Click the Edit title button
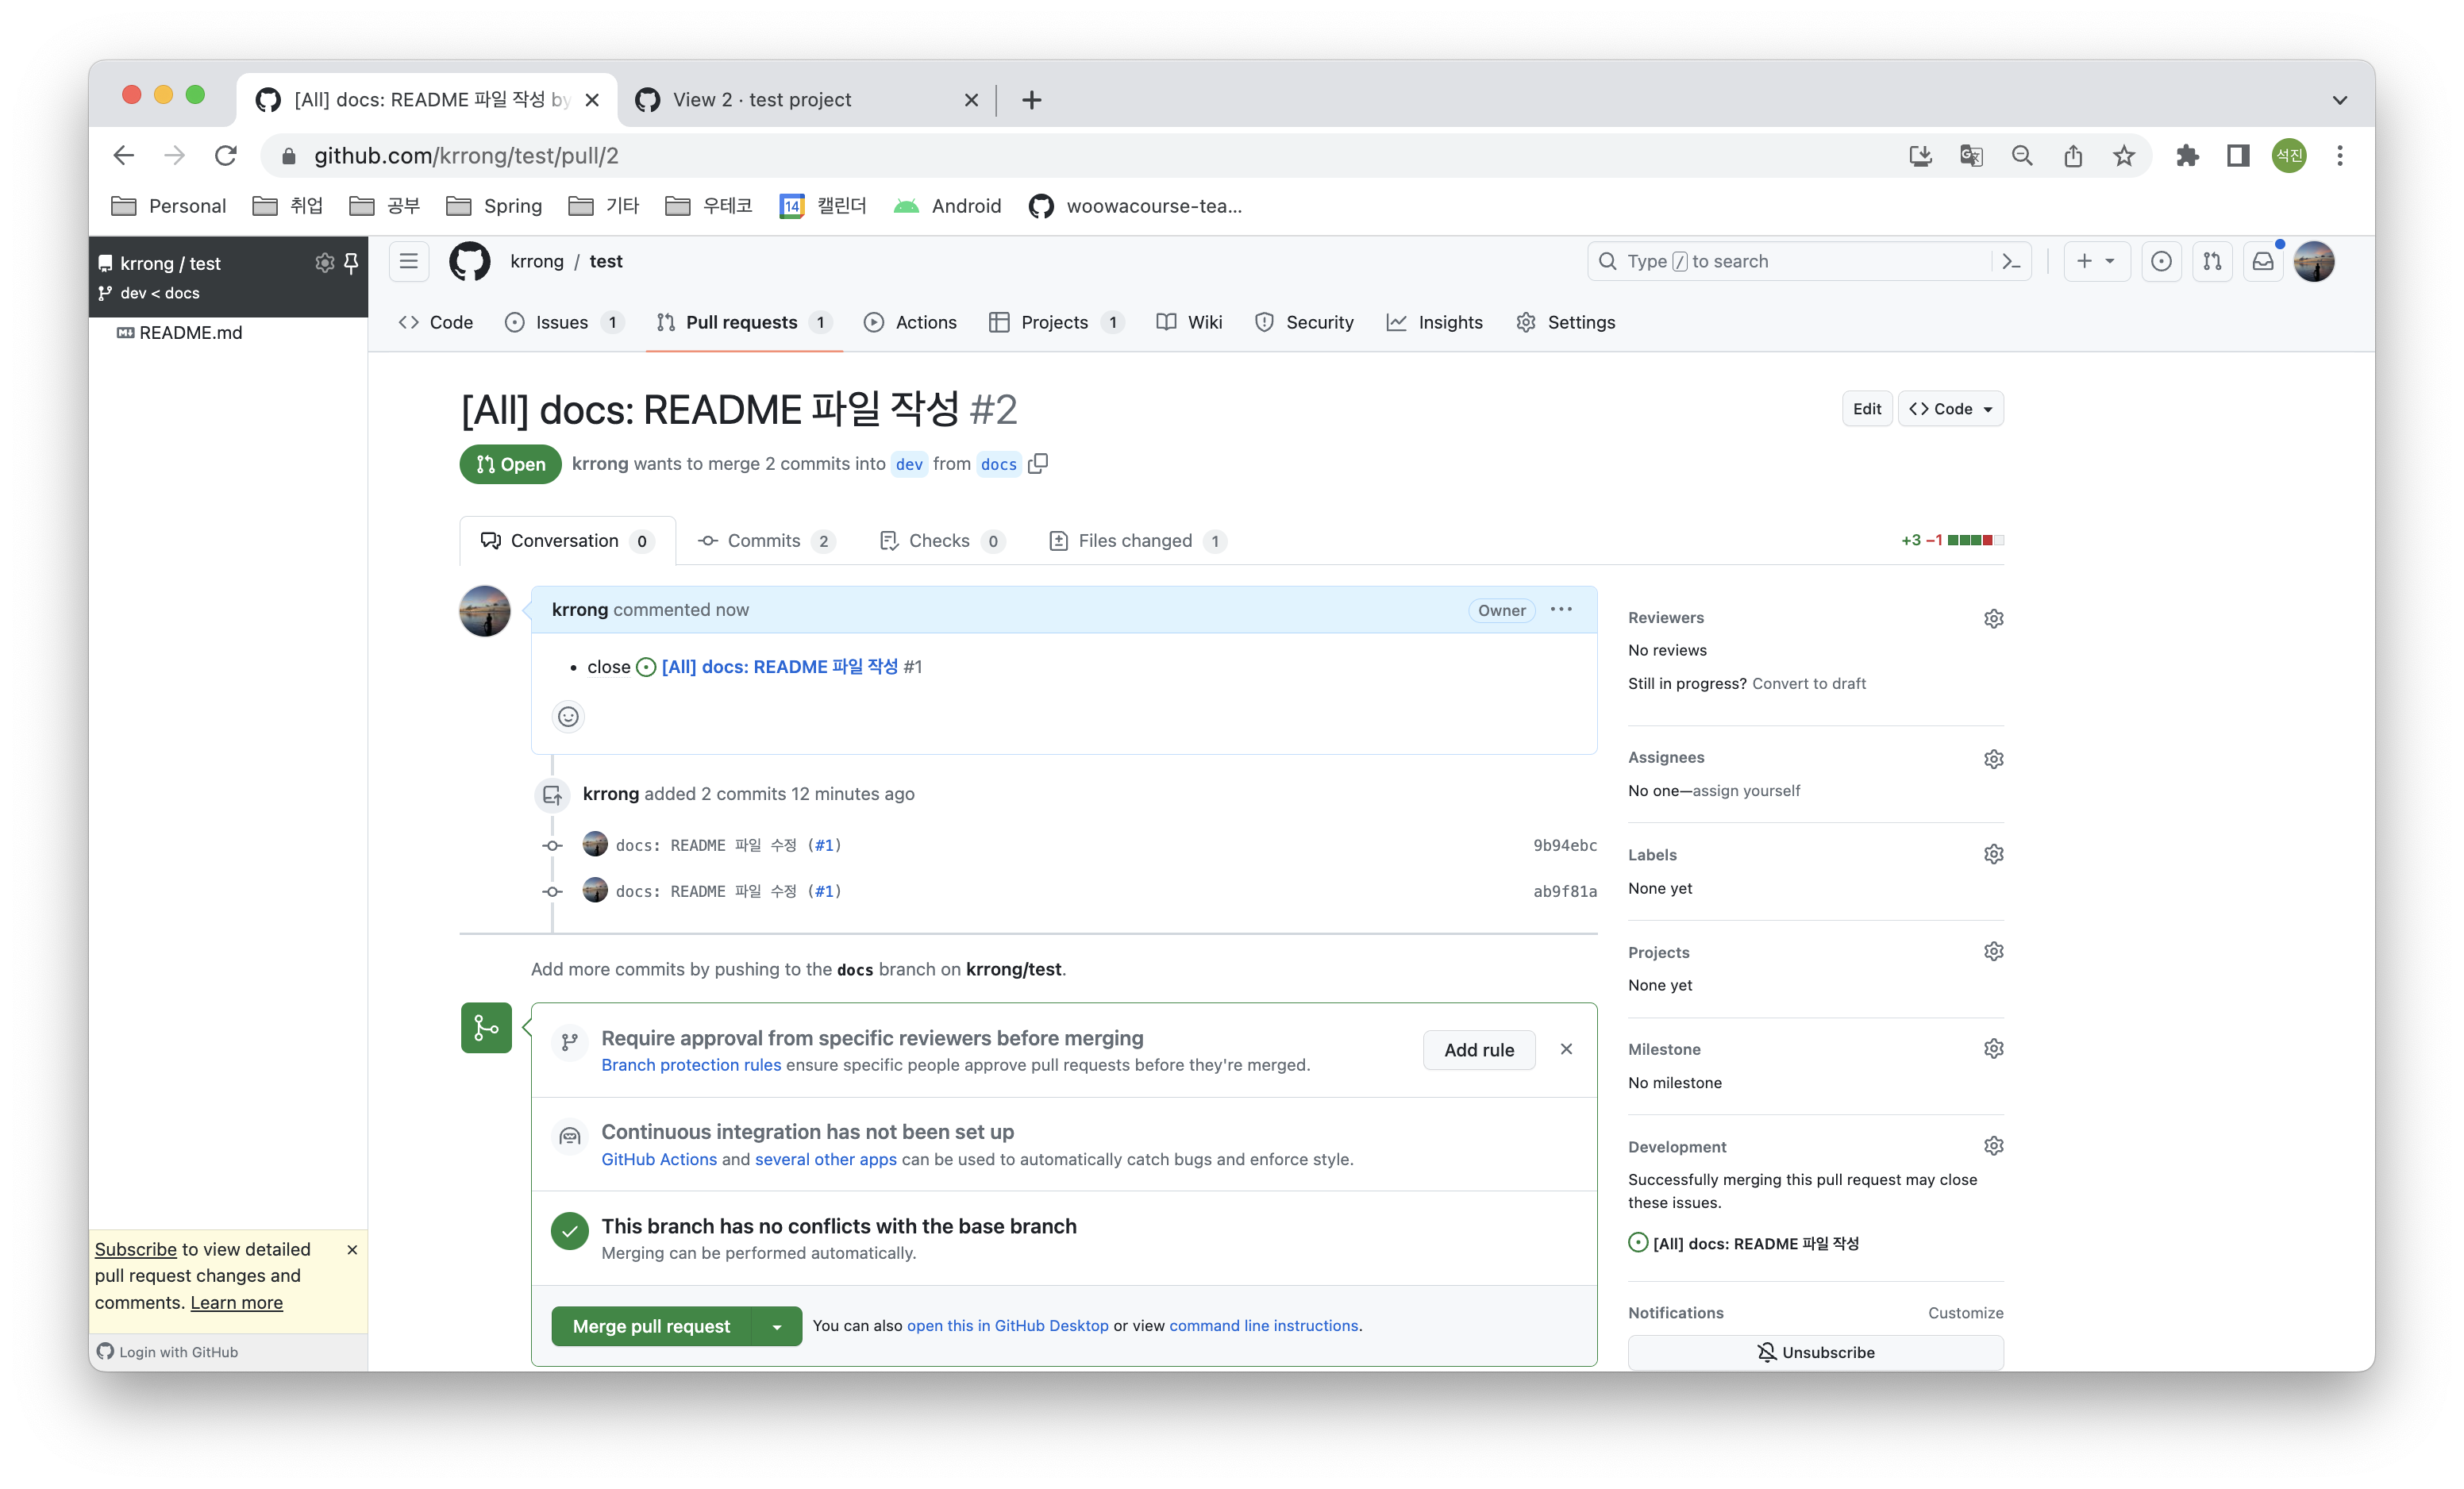 coord(1866,409)
